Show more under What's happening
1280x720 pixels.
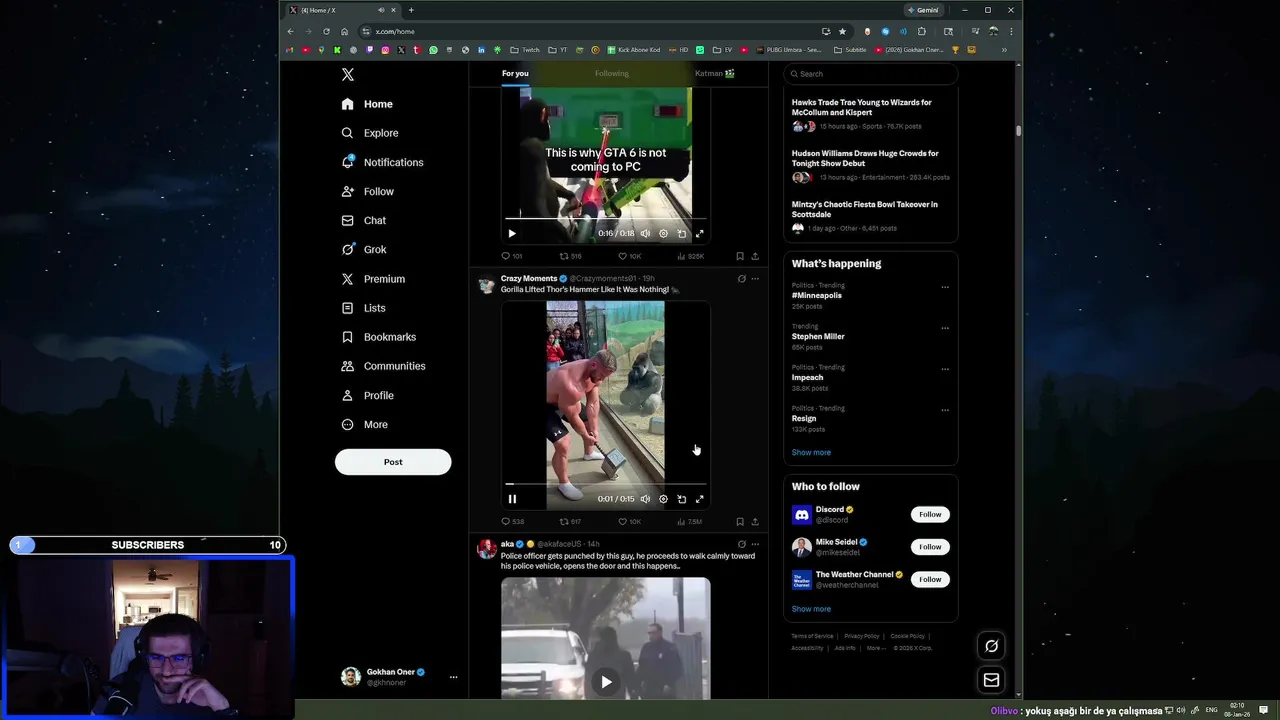click(x=811, y=452)
